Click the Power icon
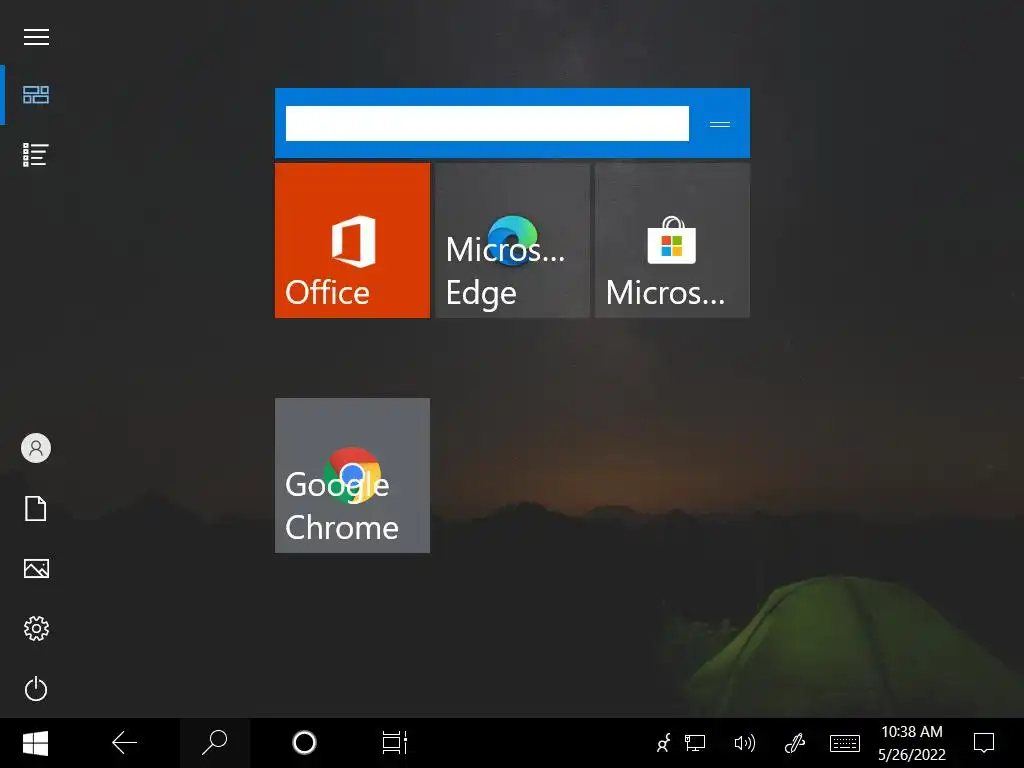This screenshot has height=768, width=1024. pos(36,688)
